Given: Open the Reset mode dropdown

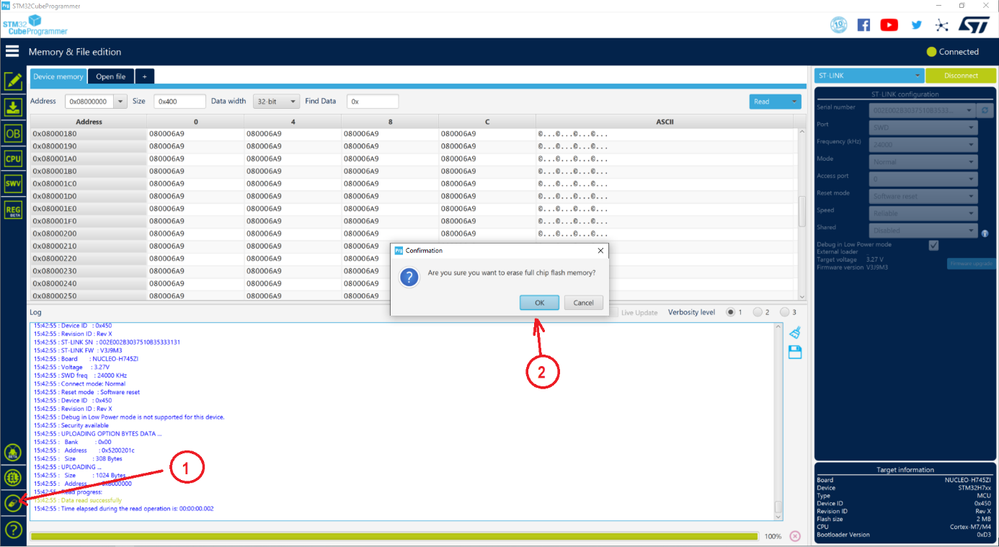Looking at the screenshot, I should click(923, 196).
